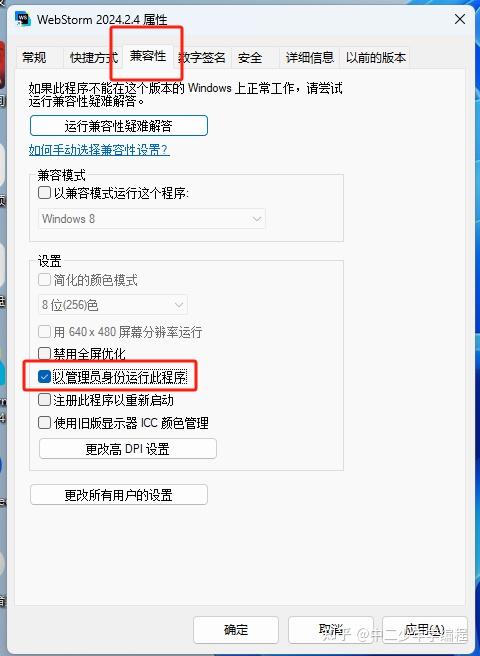Select the 兼容性 tab
This screenshot has height=656, width=480.
pyautogui.click(x=148, y=56)
